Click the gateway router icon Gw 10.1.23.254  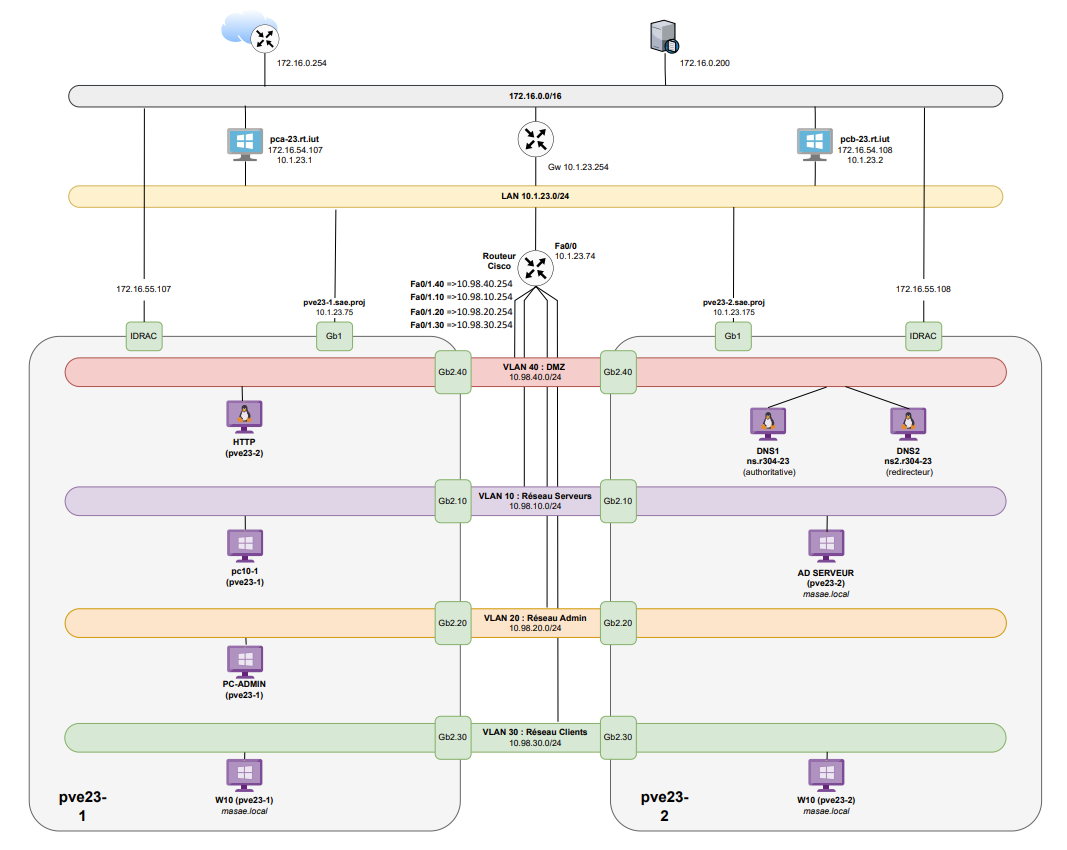coord(536,139)
